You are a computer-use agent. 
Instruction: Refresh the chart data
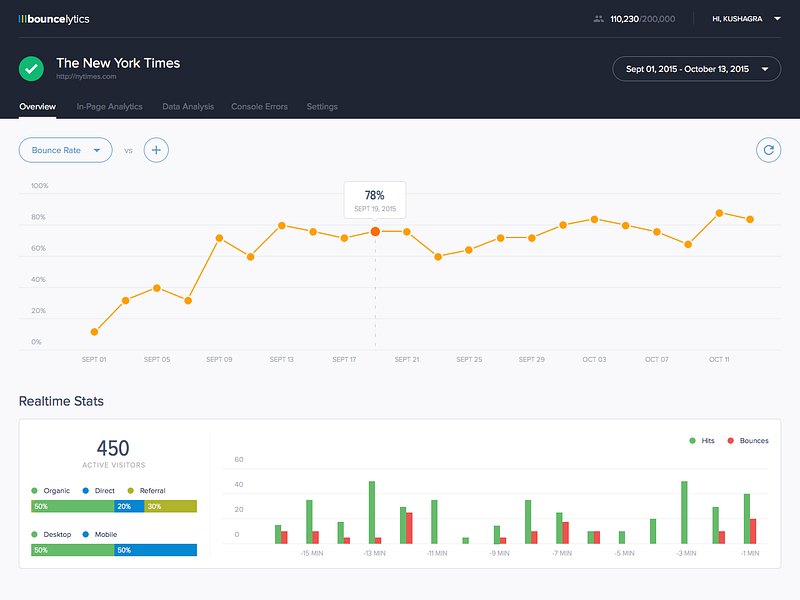[x=768, y=150]
